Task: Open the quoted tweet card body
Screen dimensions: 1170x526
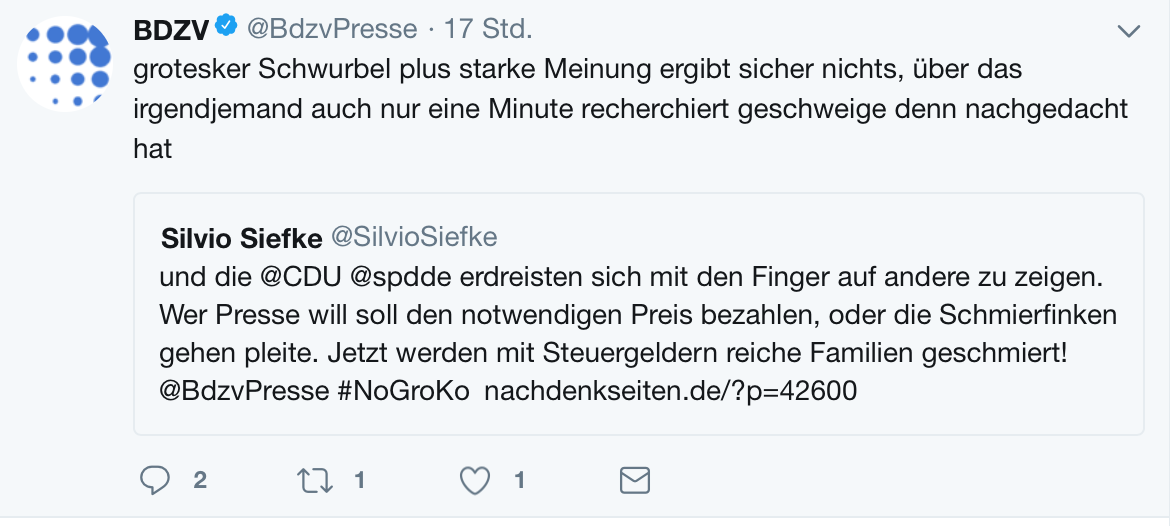Action: click(x=639, y=314)
